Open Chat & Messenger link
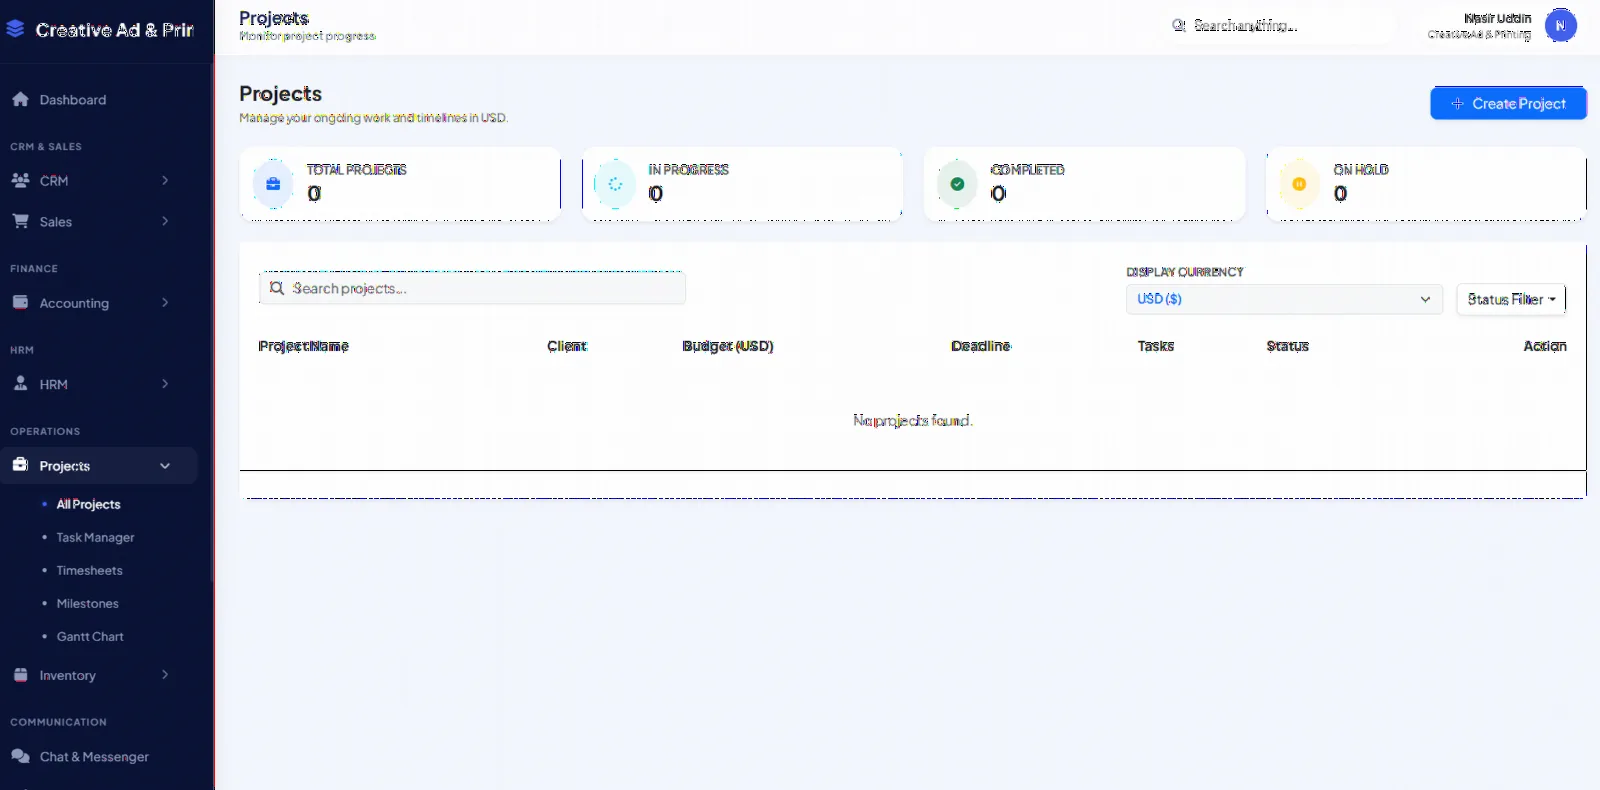 point(94,757)
